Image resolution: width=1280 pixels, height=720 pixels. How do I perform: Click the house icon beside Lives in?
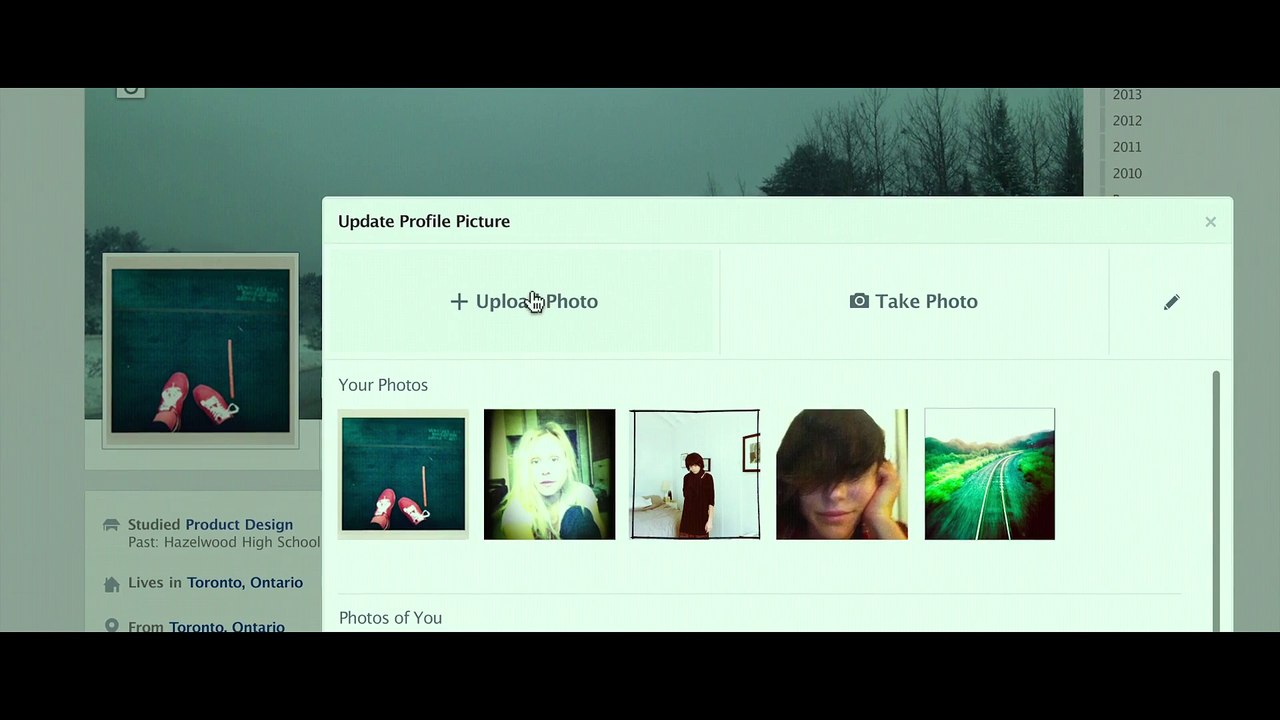point(111,583)
